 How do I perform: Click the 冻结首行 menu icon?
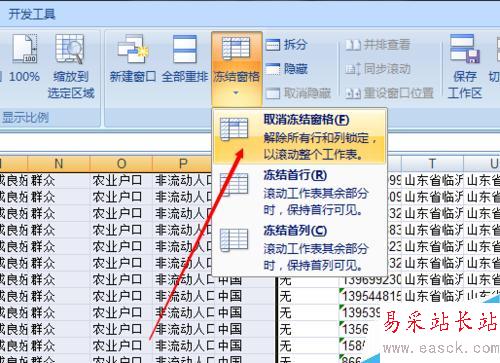pyautogui.click(x=234, y=184)
